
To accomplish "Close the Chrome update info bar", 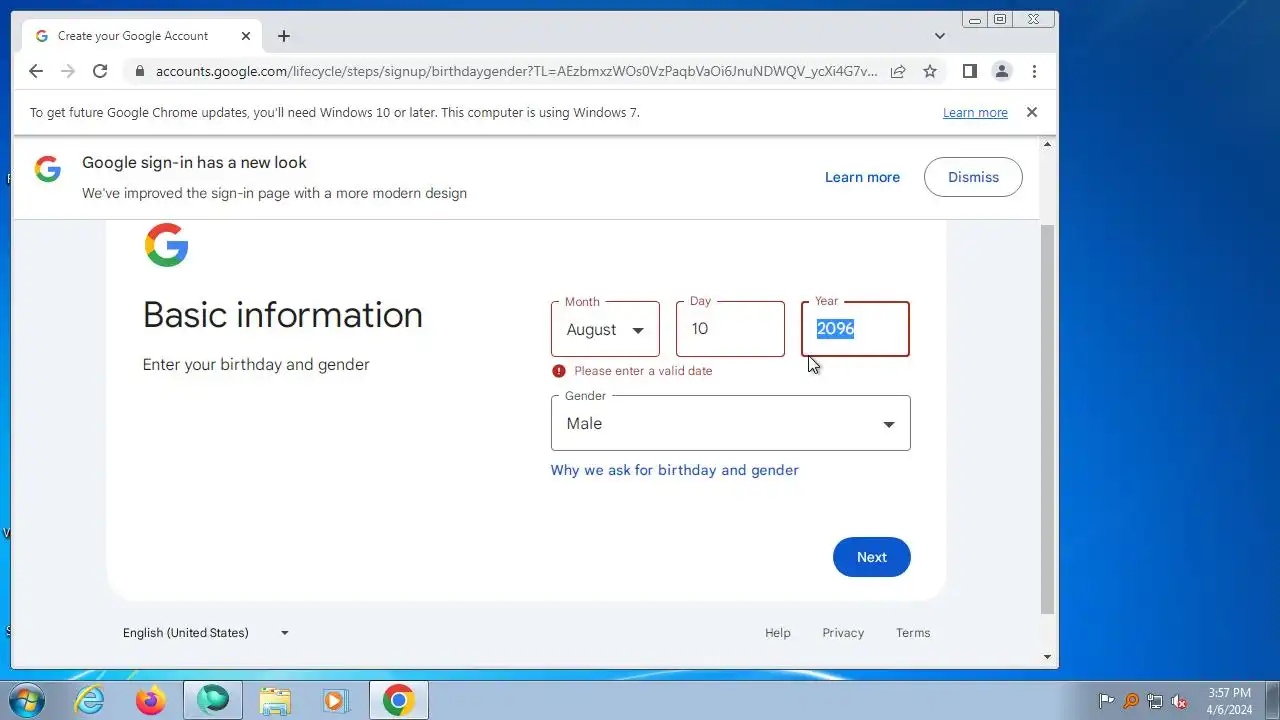I will (x=1032, y=112).
